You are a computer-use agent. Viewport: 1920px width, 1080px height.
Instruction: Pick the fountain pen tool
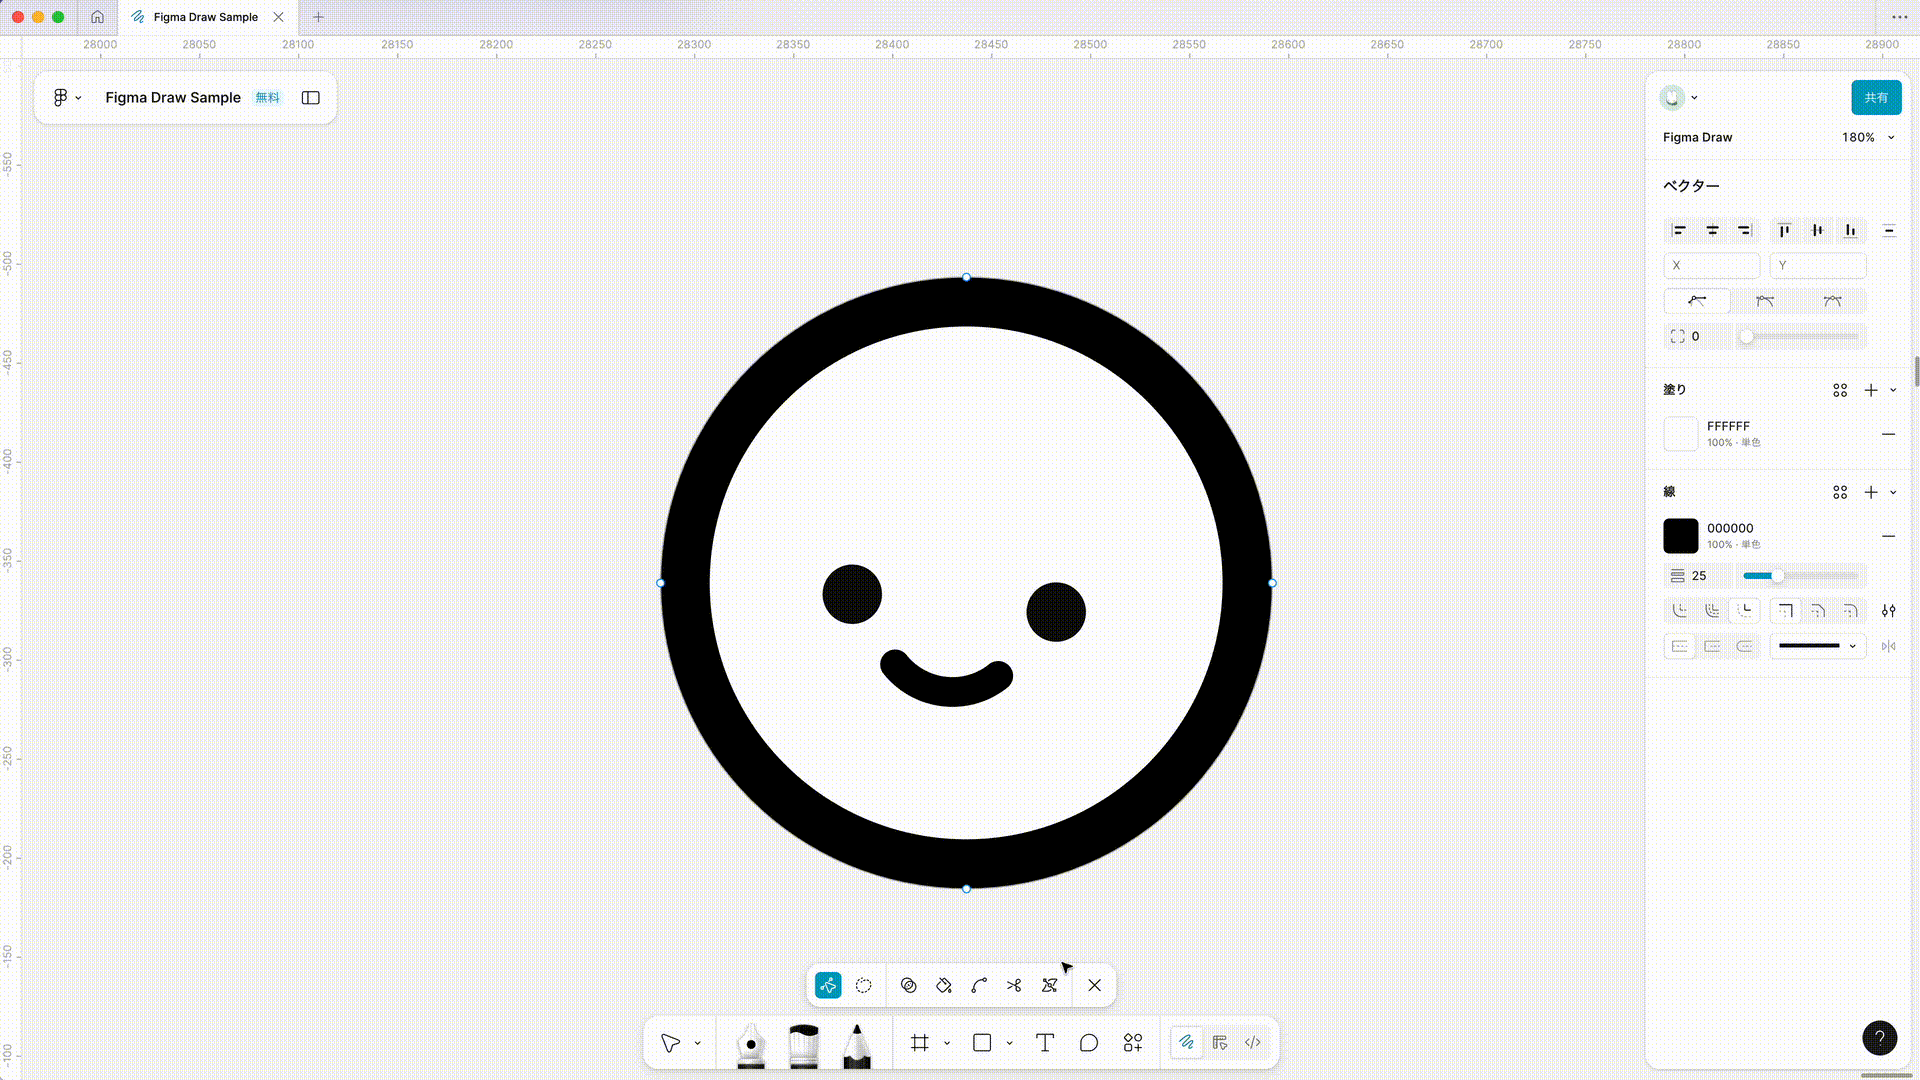(750, 1044)
